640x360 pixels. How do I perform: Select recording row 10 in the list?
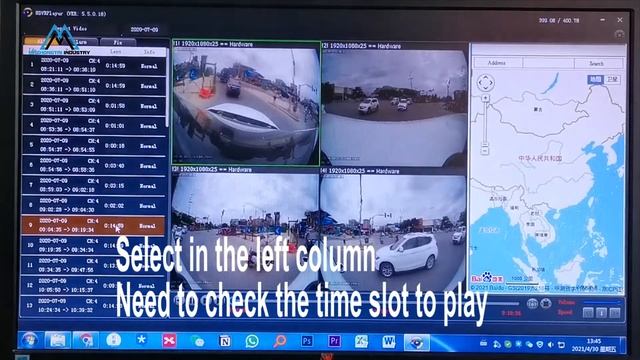tap(93, 245)
